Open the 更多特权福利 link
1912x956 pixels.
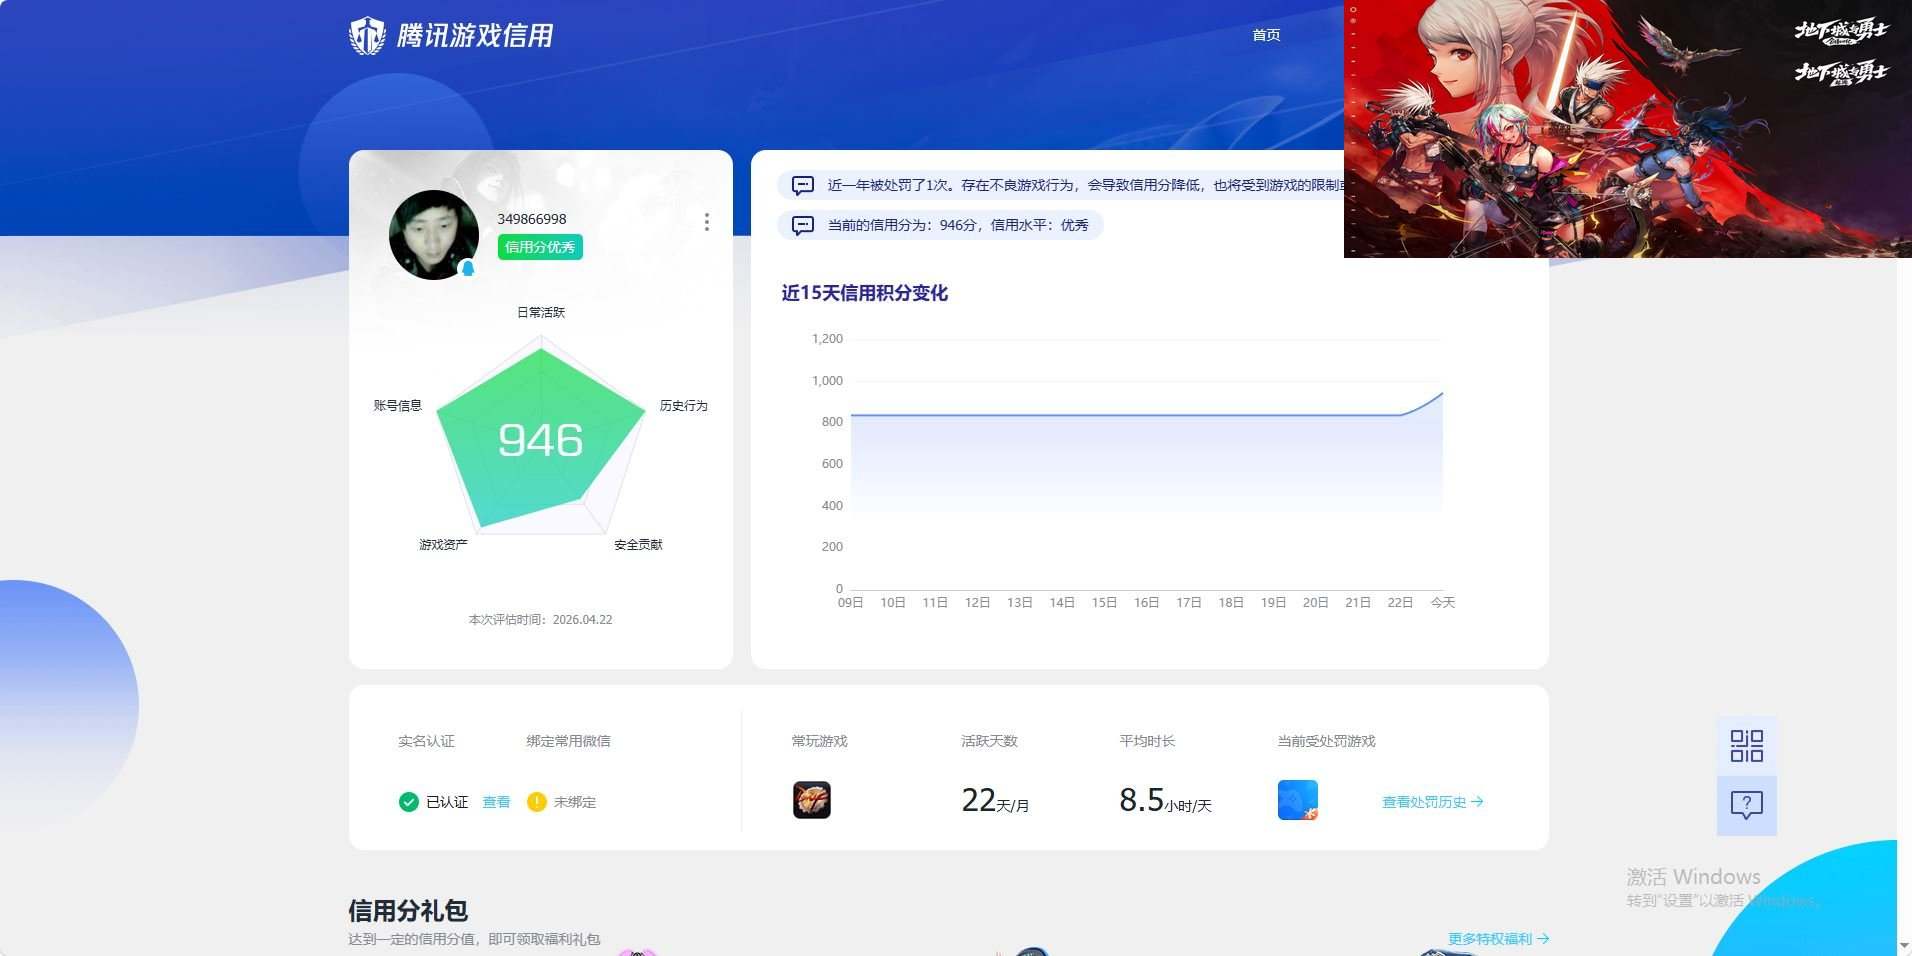point(1498,938)
